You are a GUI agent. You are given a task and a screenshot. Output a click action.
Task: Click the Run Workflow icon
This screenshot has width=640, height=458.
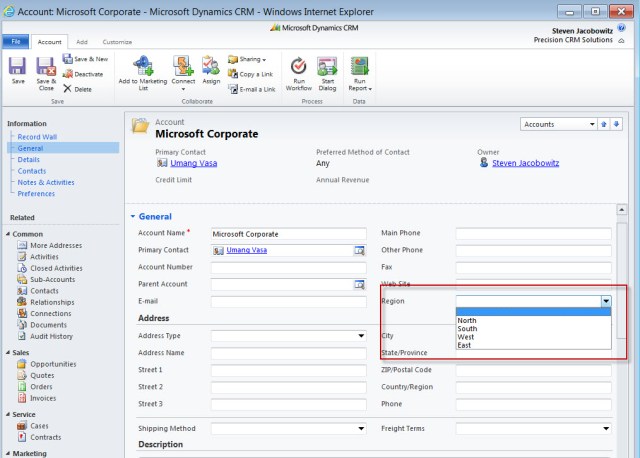[298, 67]
